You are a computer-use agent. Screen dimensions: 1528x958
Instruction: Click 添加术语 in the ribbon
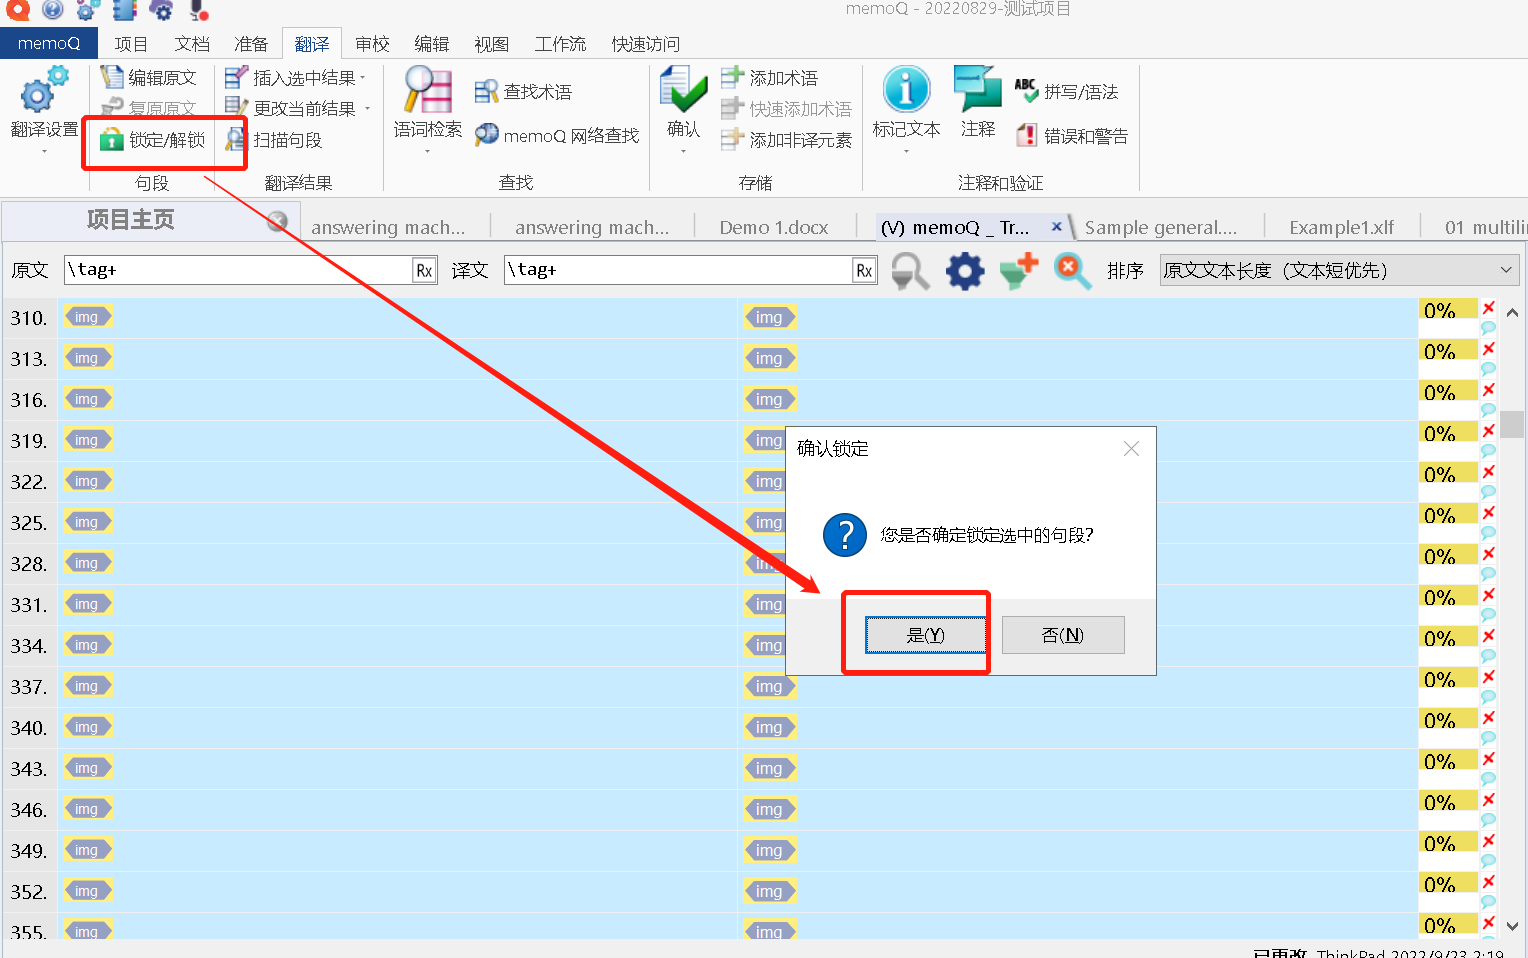(769, 77)
